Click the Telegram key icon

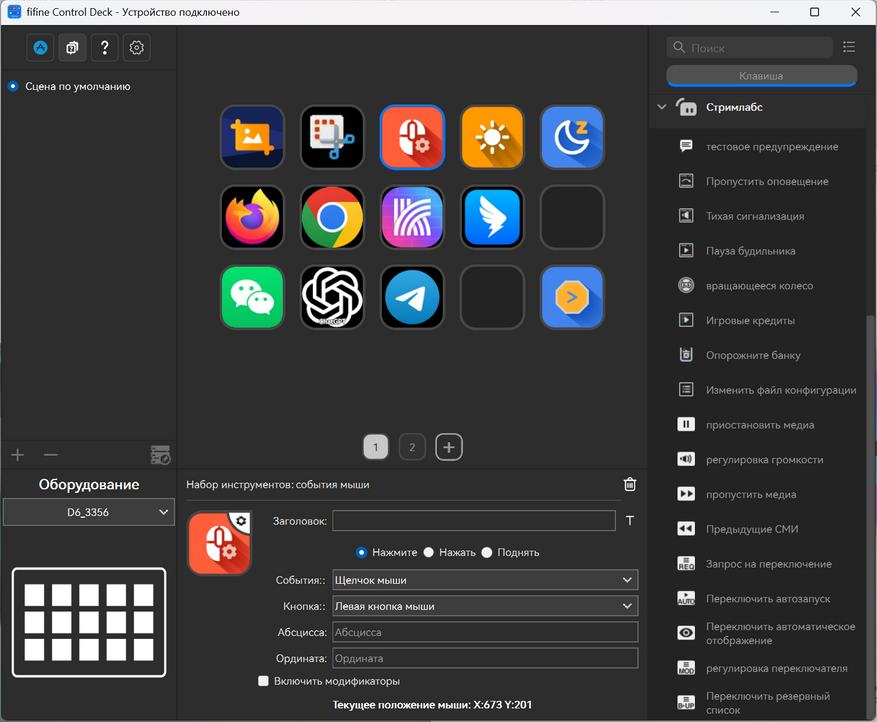tap(412, 297)
